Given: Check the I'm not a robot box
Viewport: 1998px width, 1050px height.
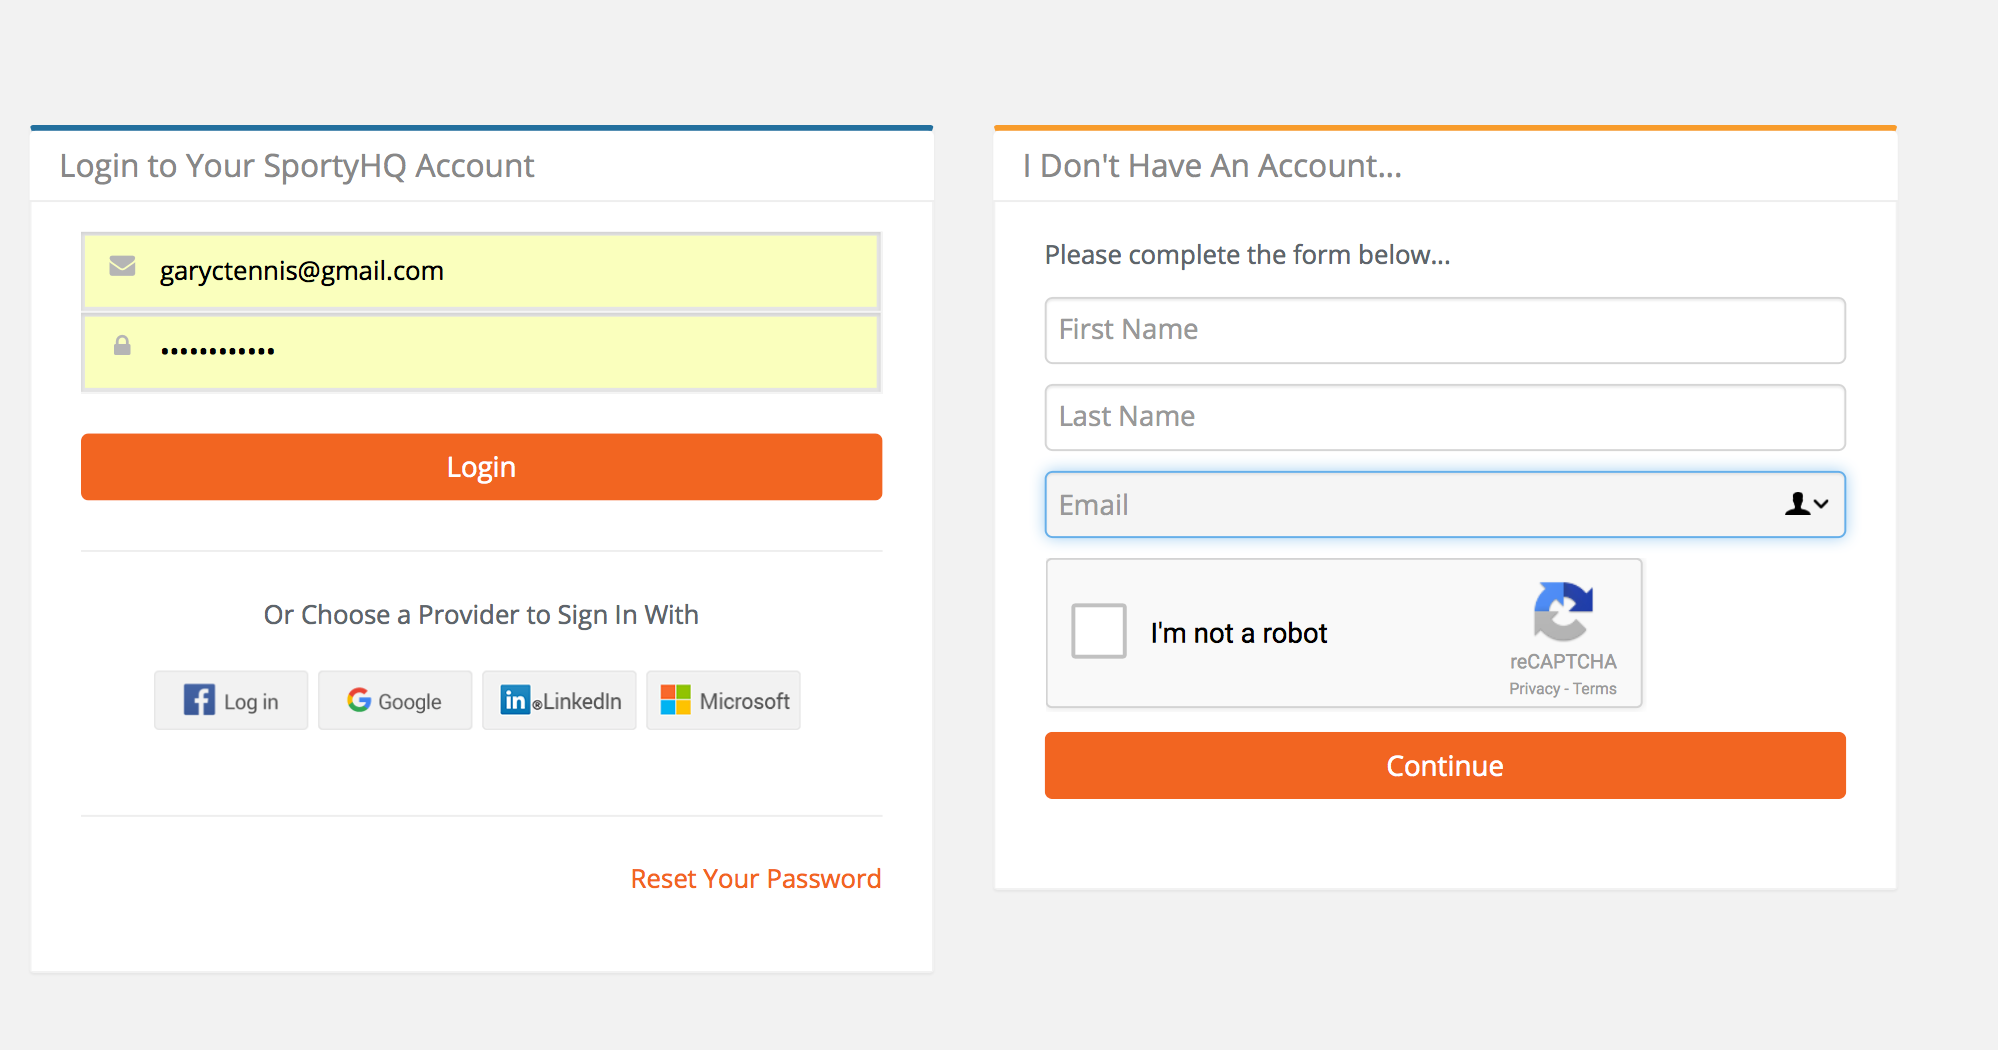Looking at the screenshot, I should 1098,631.
